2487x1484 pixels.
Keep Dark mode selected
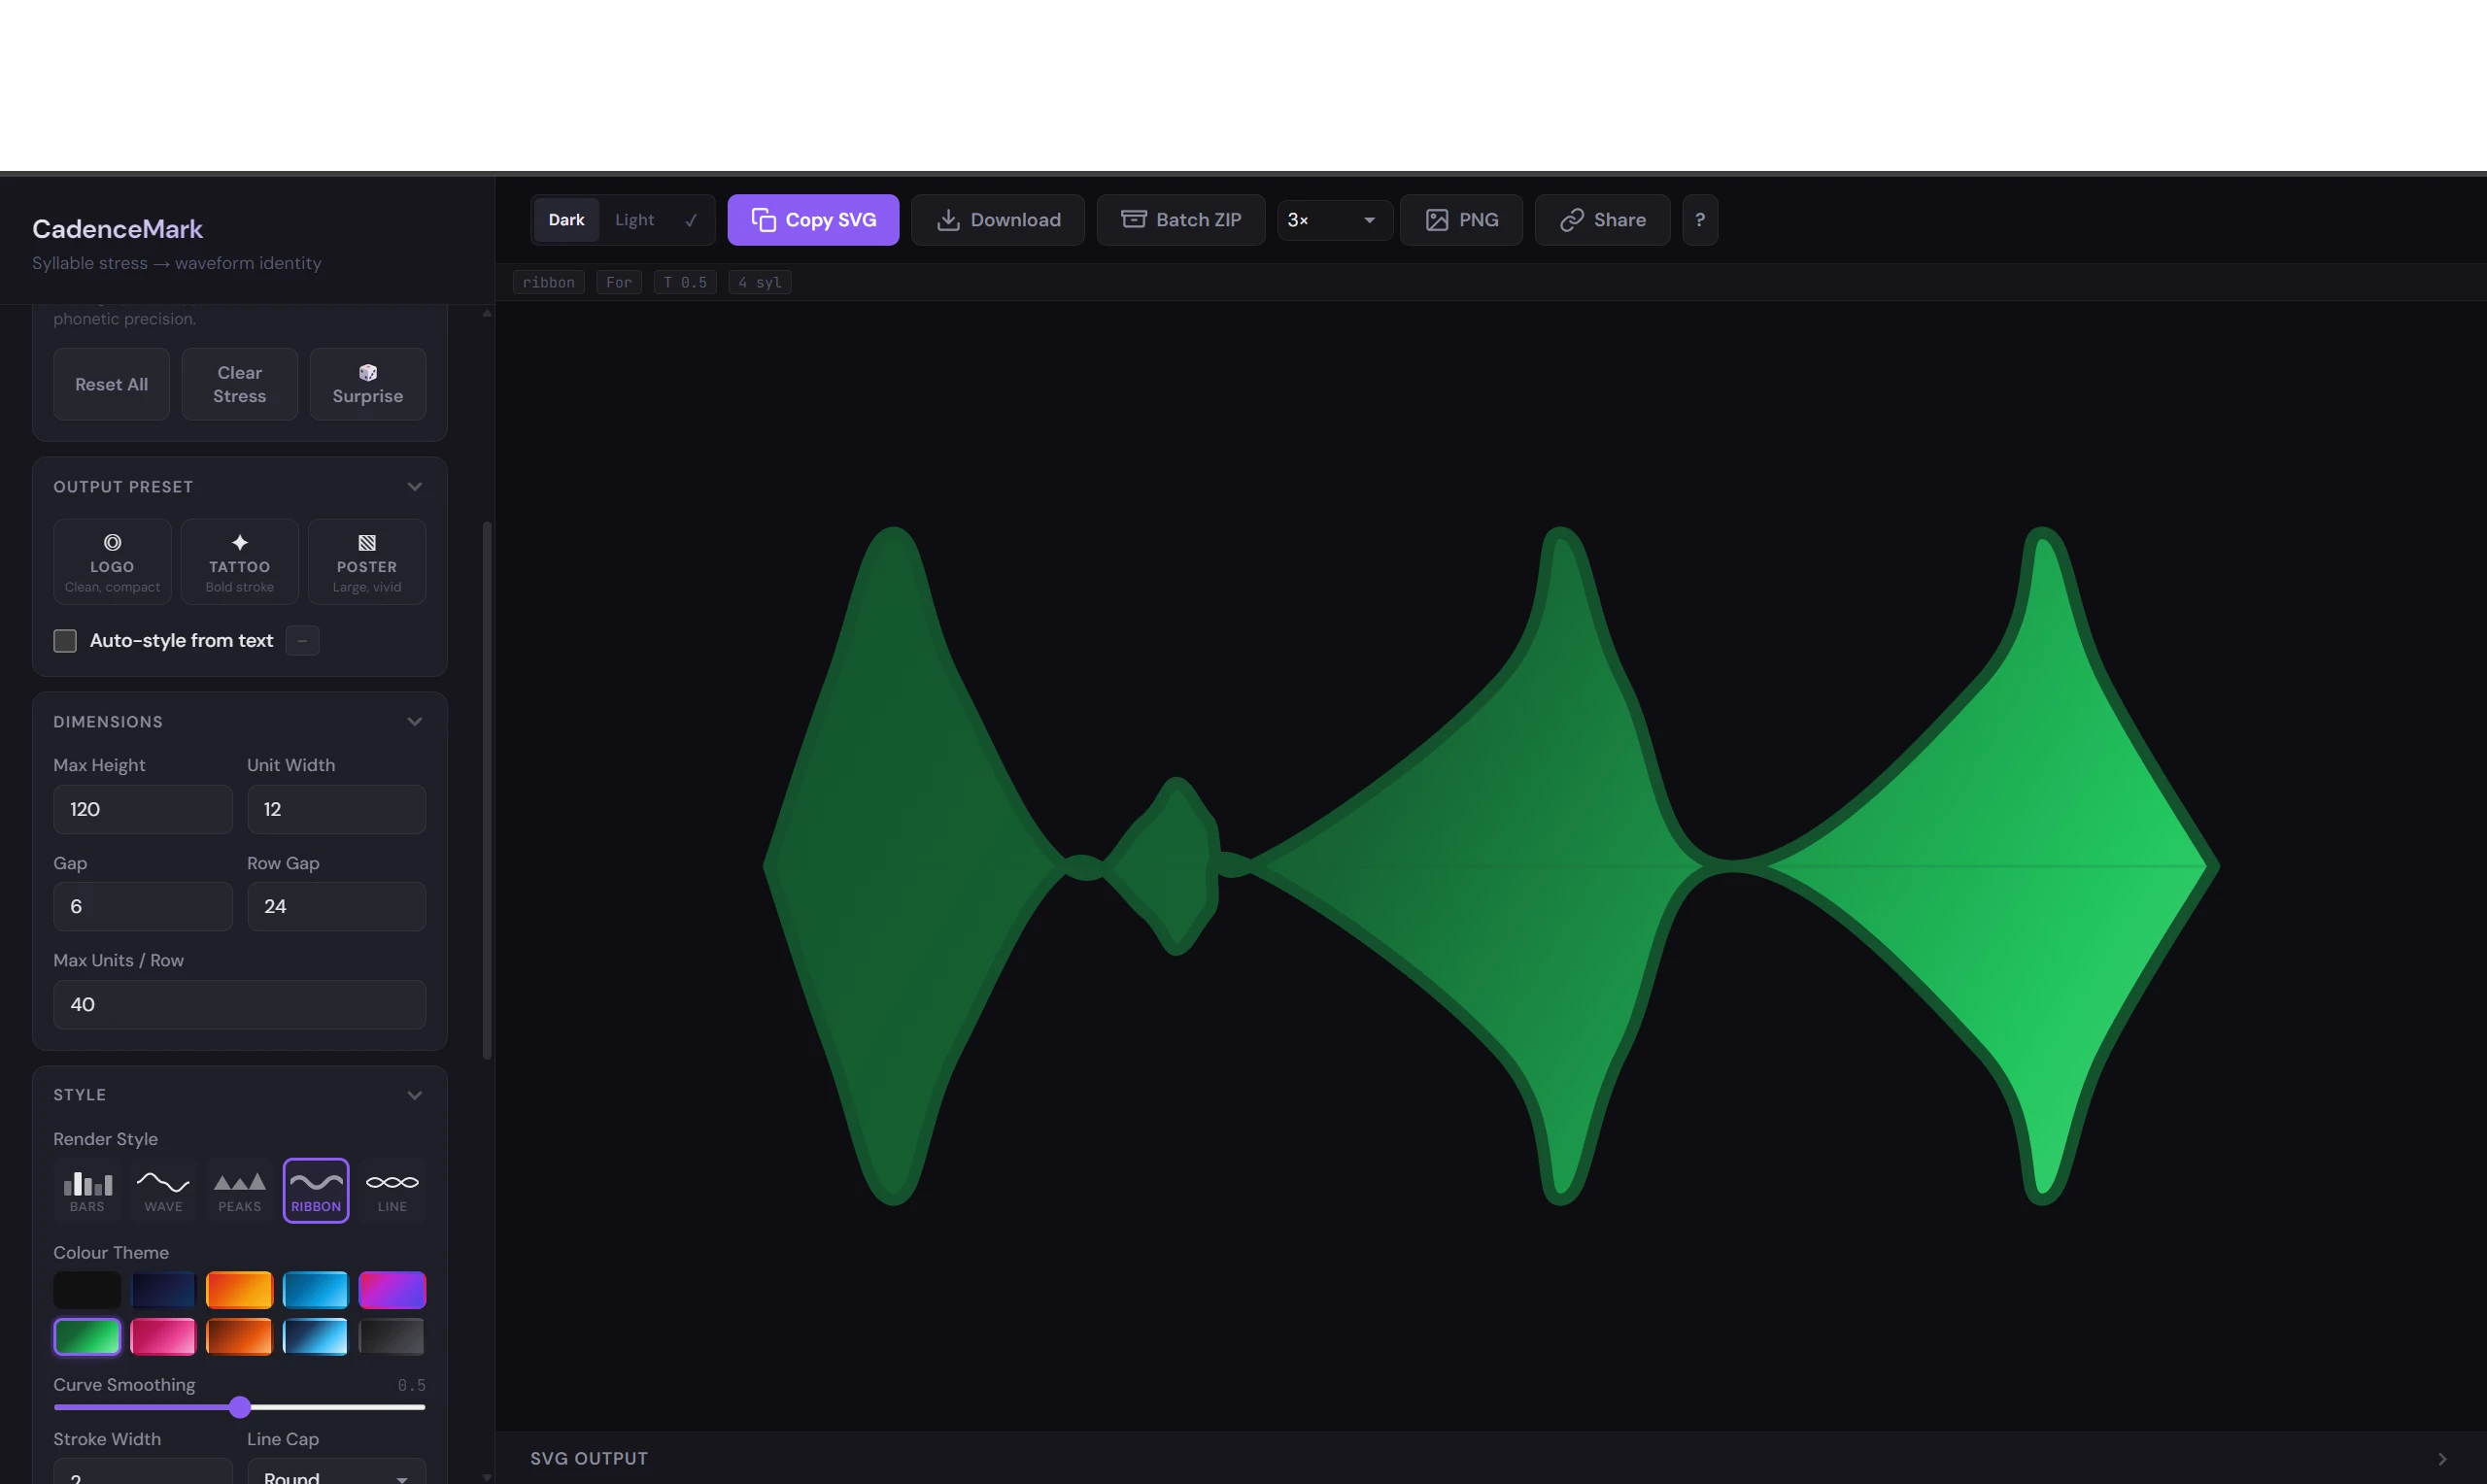coord(566,219)
